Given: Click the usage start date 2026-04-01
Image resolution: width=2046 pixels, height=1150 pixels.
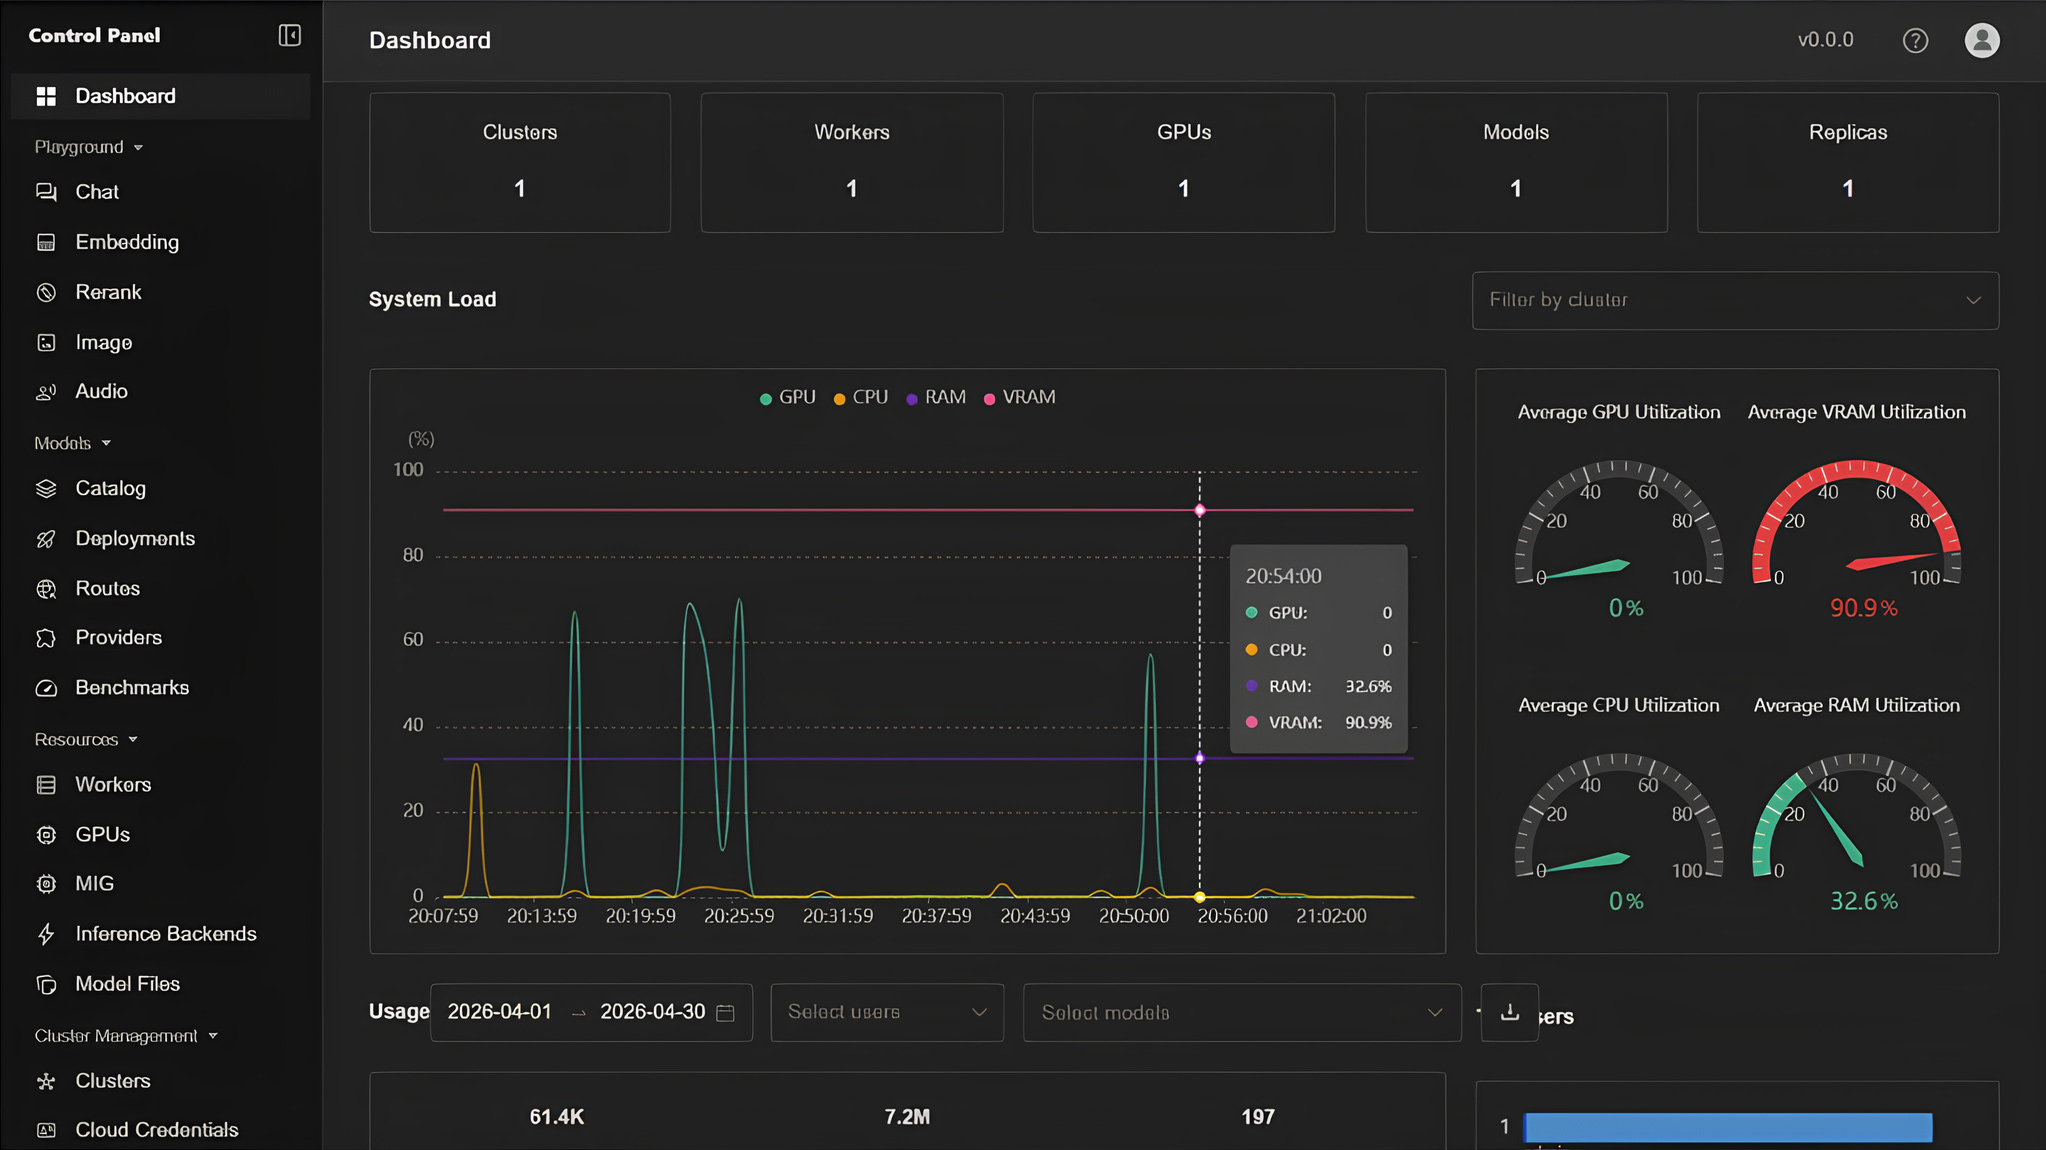Looking at the screenshot, I should coord(500,1012).
